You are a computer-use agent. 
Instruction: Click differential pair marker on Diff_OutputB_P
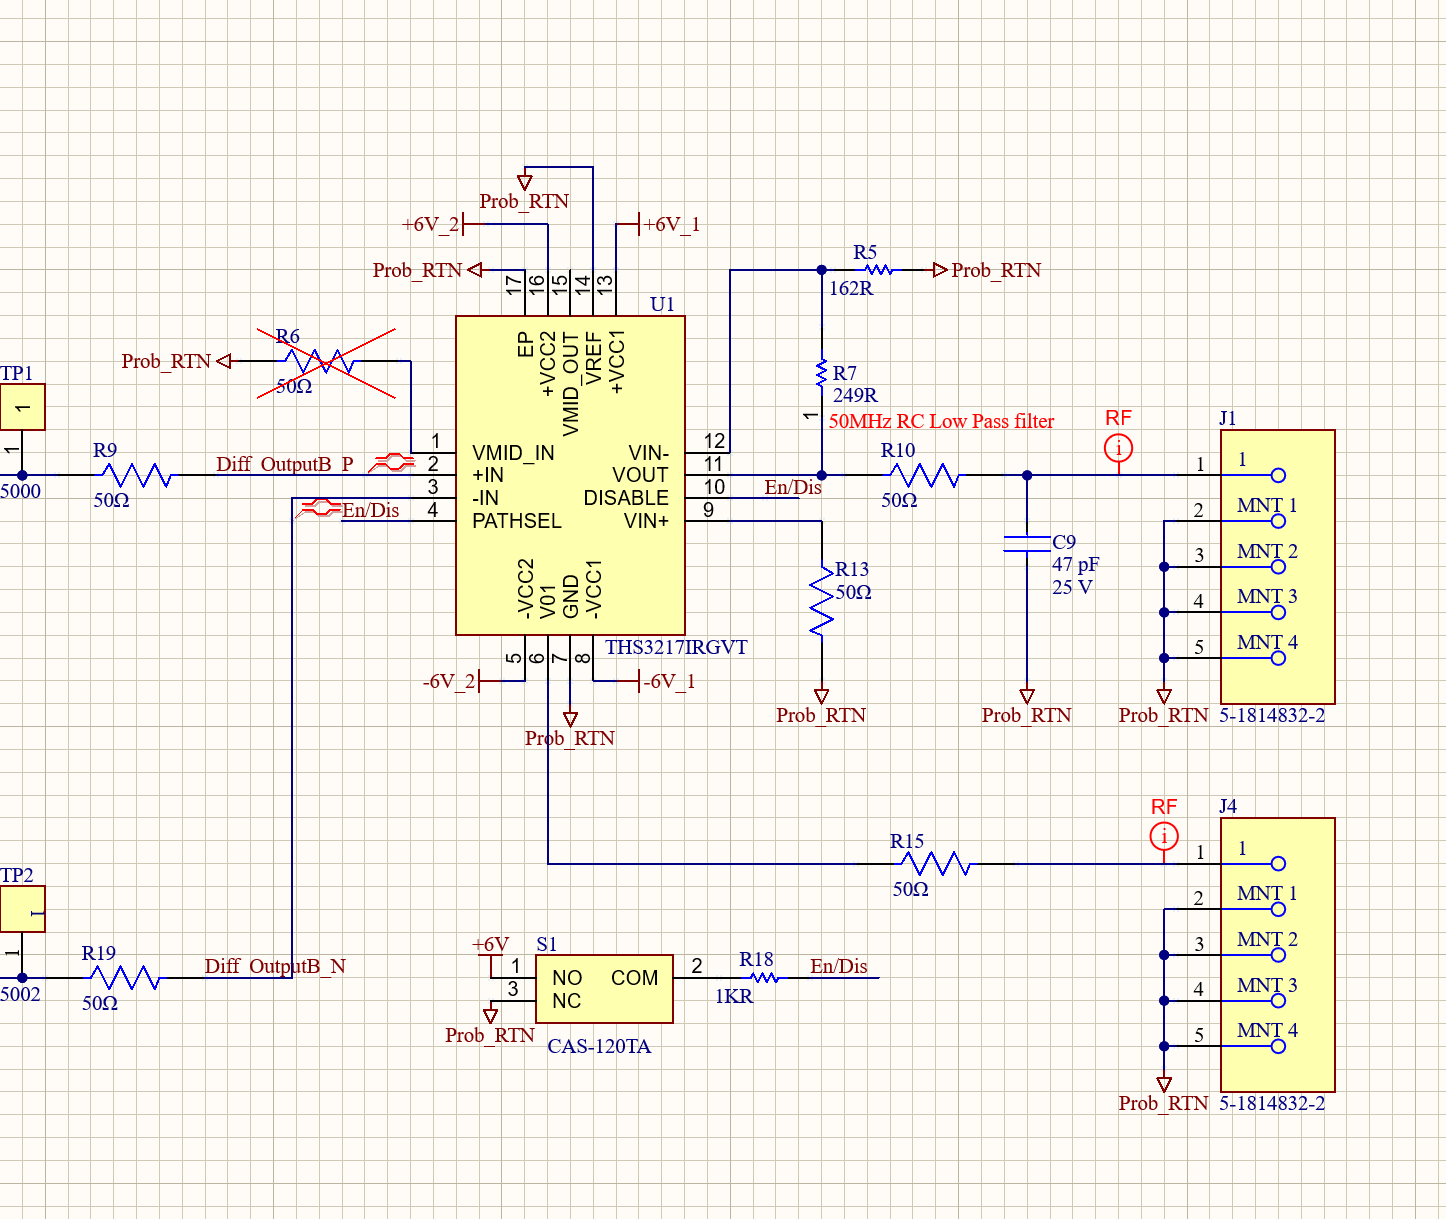392,463
